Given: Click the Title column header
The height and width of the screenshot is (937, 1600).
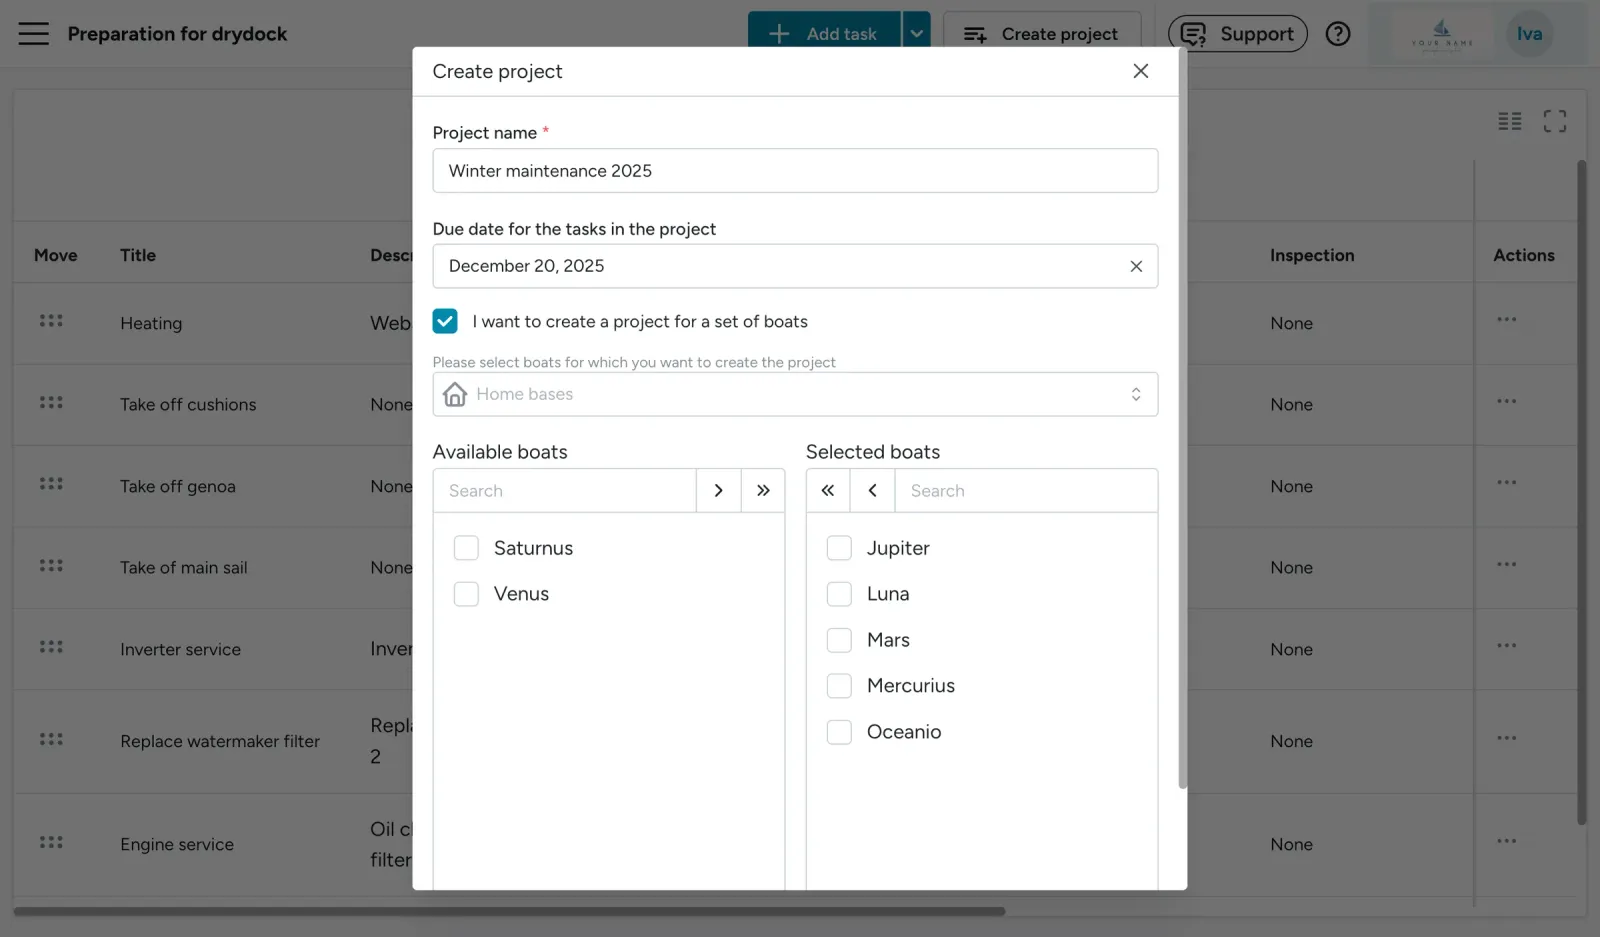Looking at the screenshot, I should point(138,255).
